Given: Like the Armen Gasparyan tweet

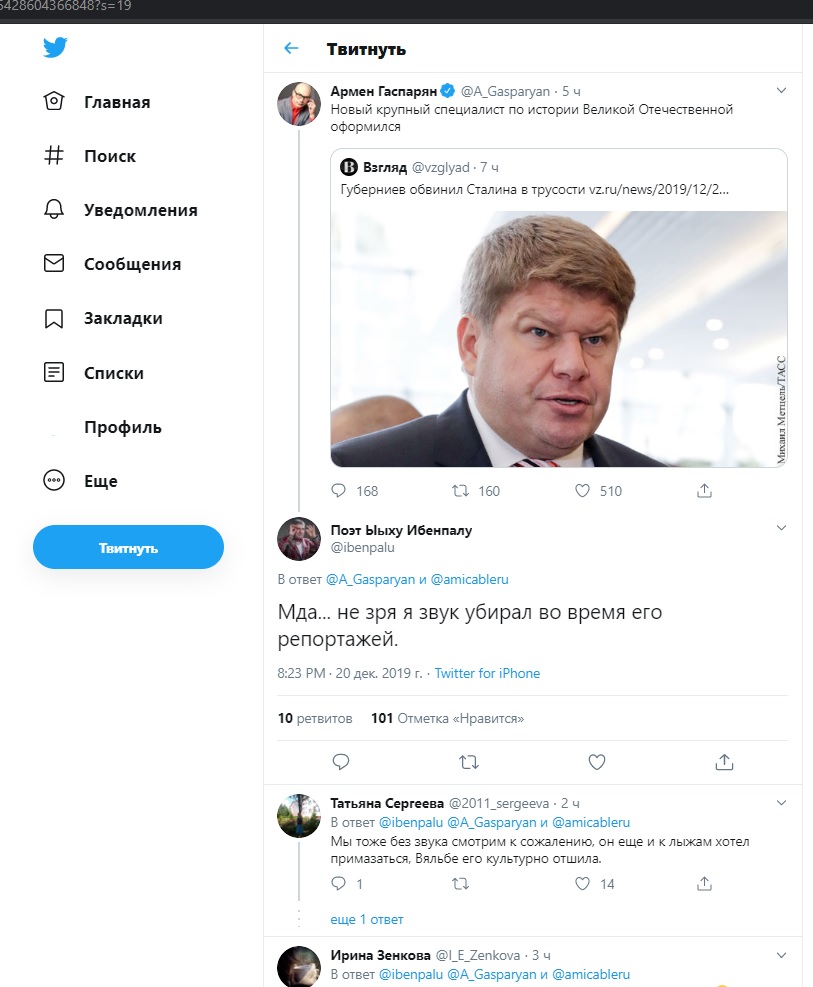Looking at the screenshot, I should coord(582,491).
